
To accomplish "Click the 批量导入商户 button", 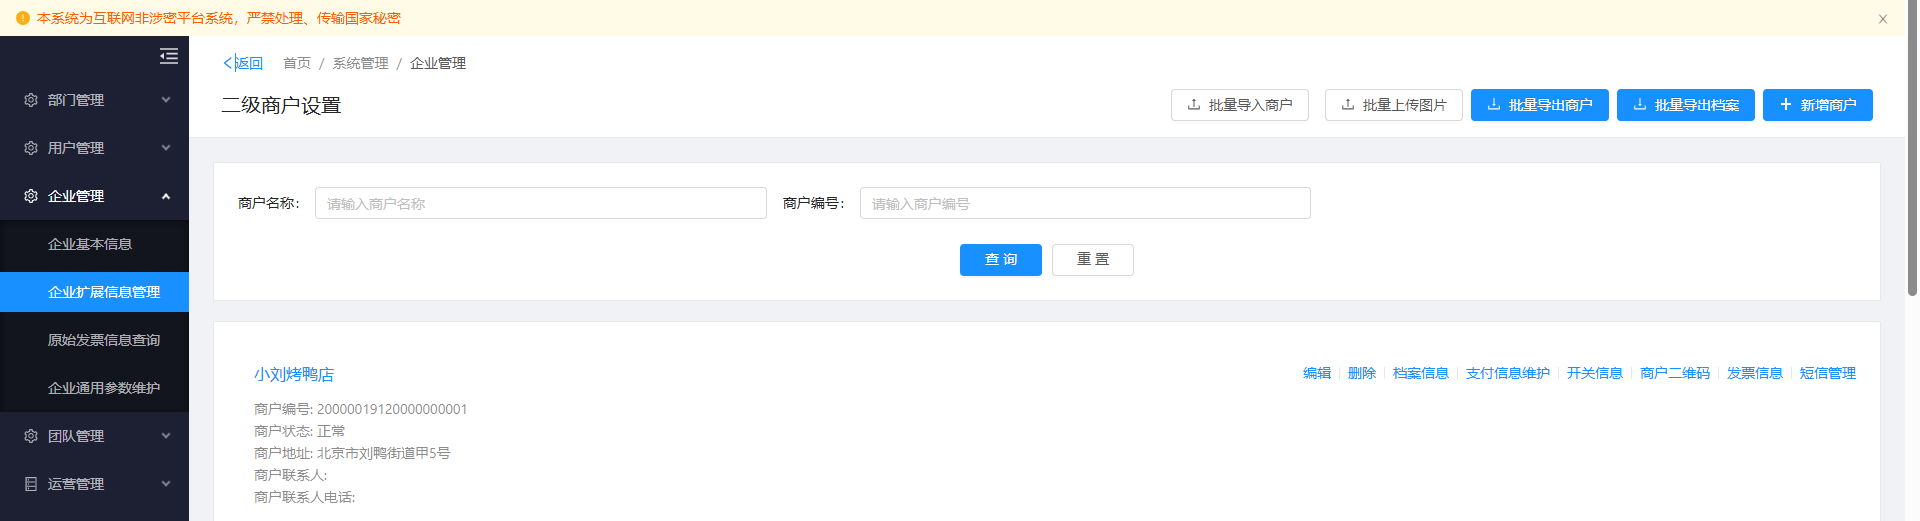I will click(x=1239, y=105).
